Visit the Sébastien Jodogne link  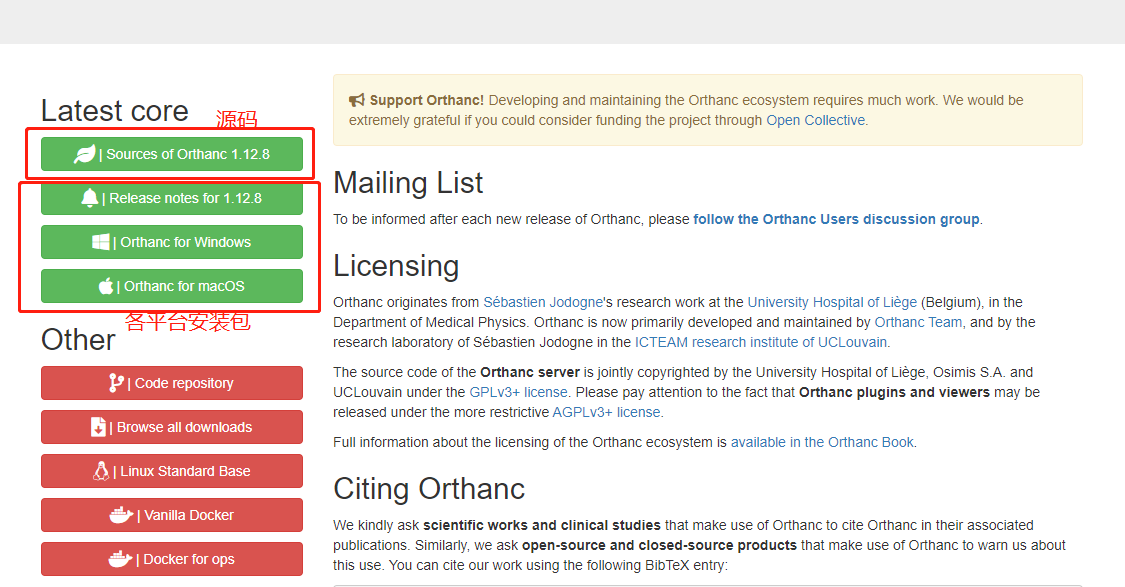click(543, 302)
